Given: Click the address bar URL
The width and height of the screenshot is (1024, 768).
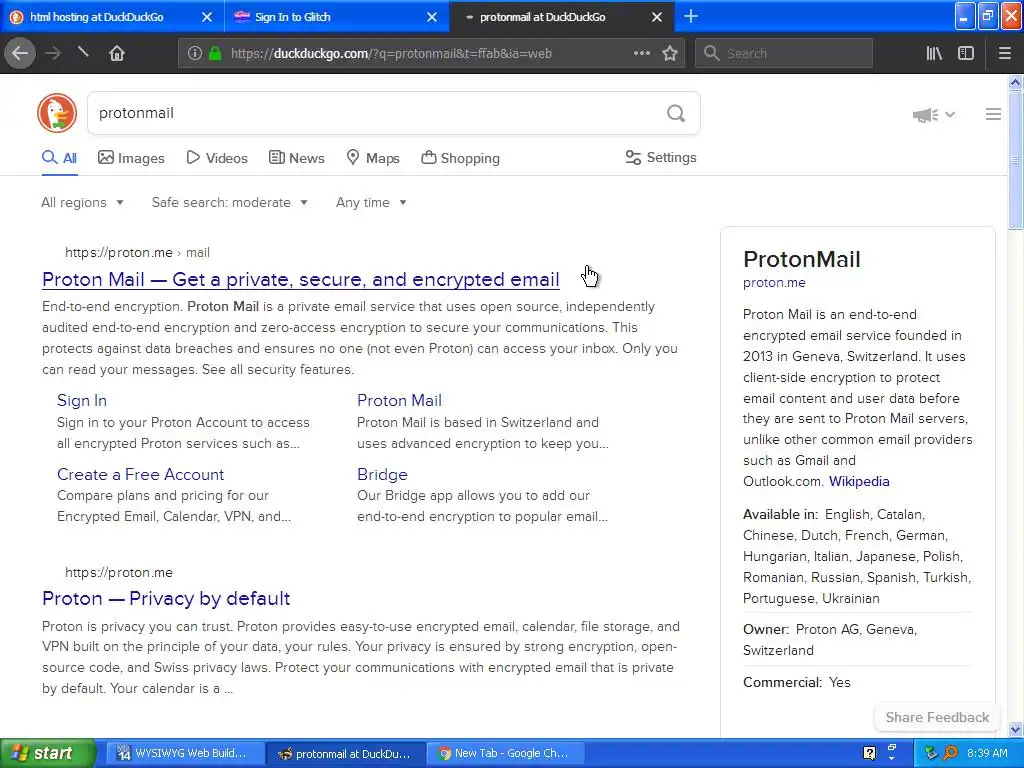Looking at the screenshot, I should [391, 54].
